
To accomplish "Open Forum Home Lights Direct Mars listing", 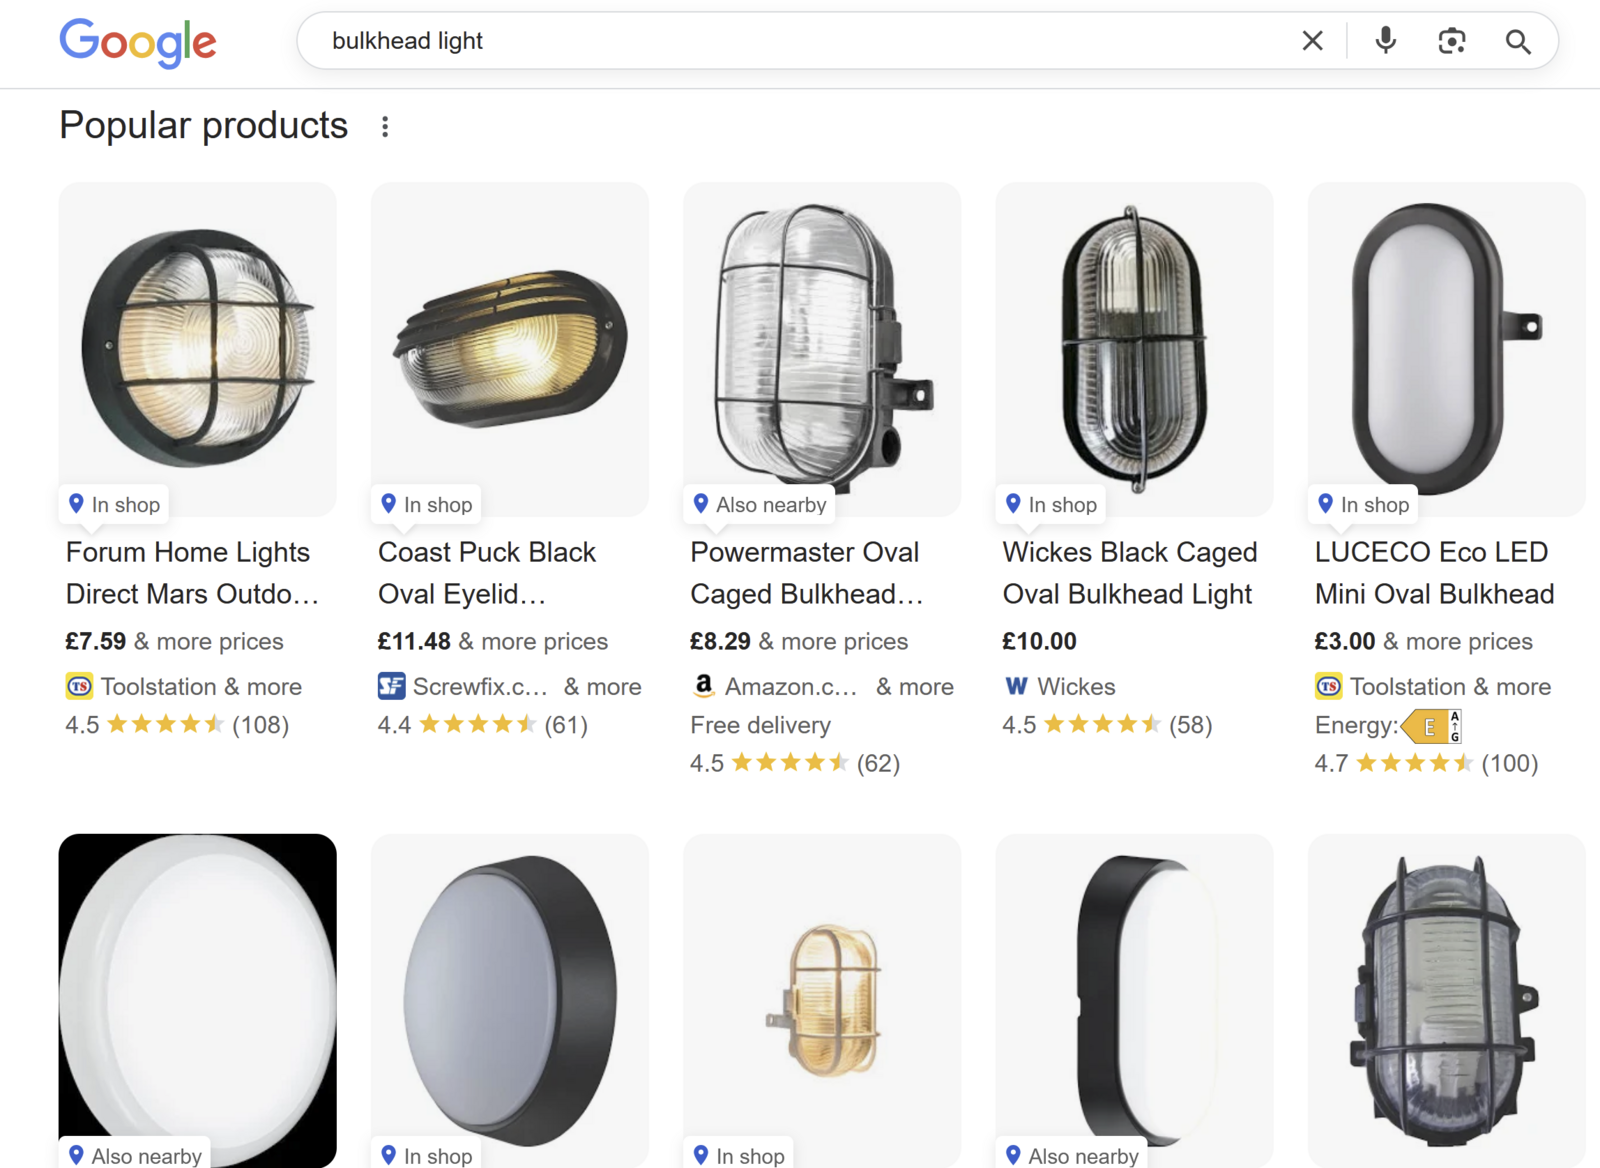I will coord(191,573).
